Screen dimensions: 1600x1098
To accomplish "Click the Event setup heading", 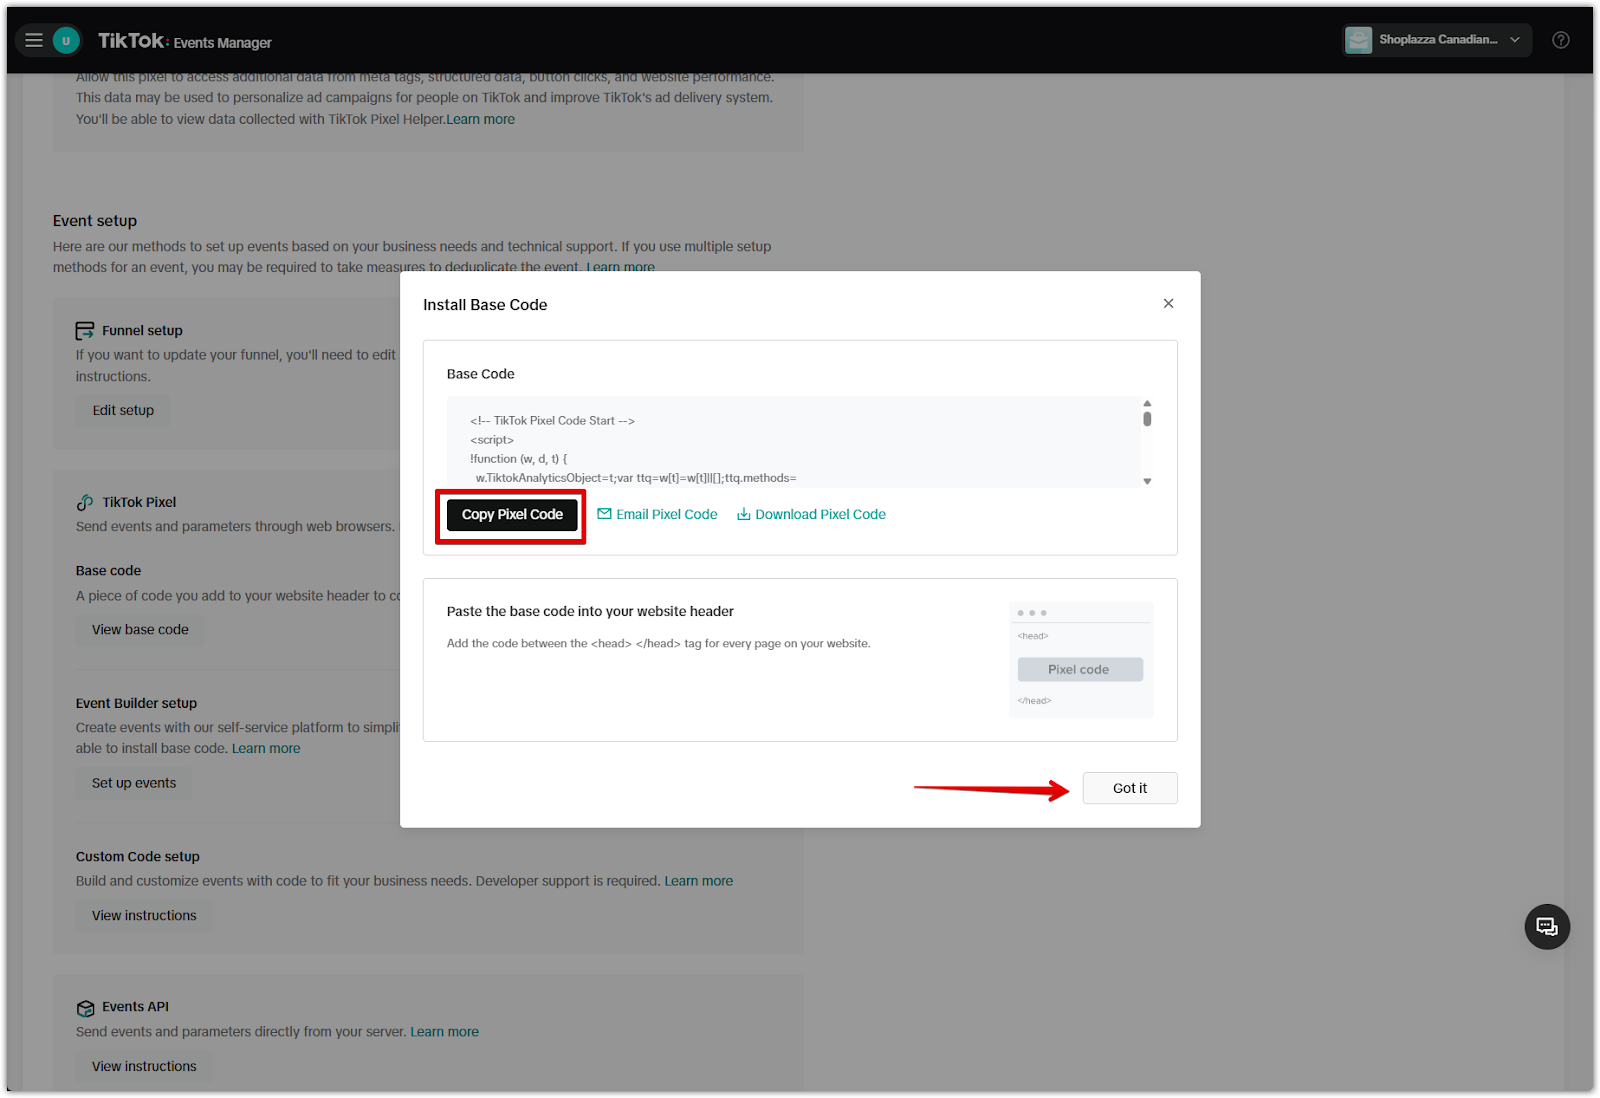I will [95, 221].
